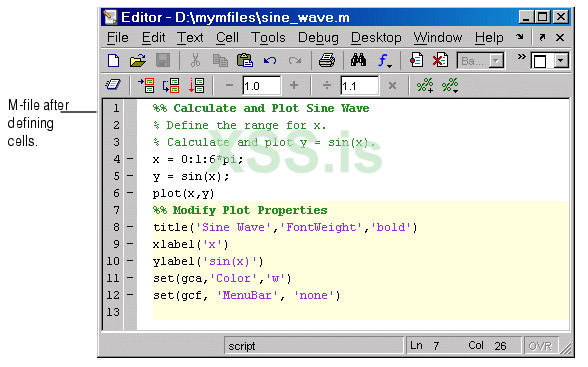Evaluate current cell icon
This screenshot has height=367, width=588.
click(x=146, y=85)
